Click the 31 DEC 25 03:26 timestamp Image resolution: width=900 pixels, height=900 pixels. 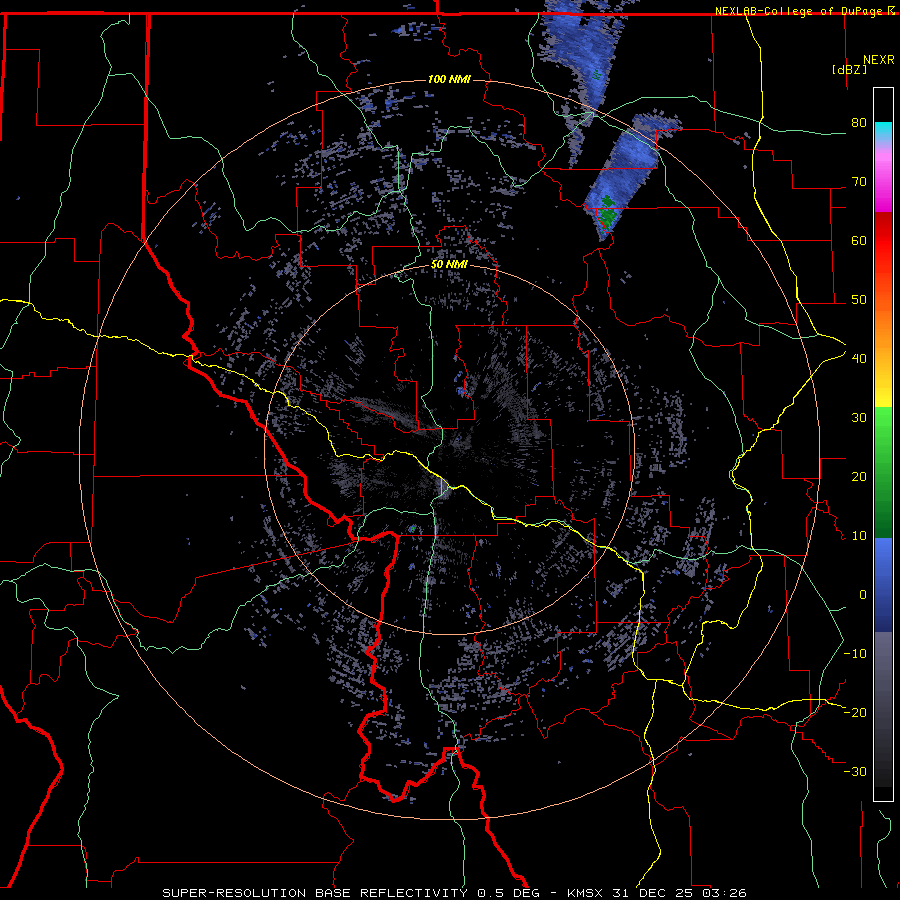pyautogui.click(x=678, y=893)
